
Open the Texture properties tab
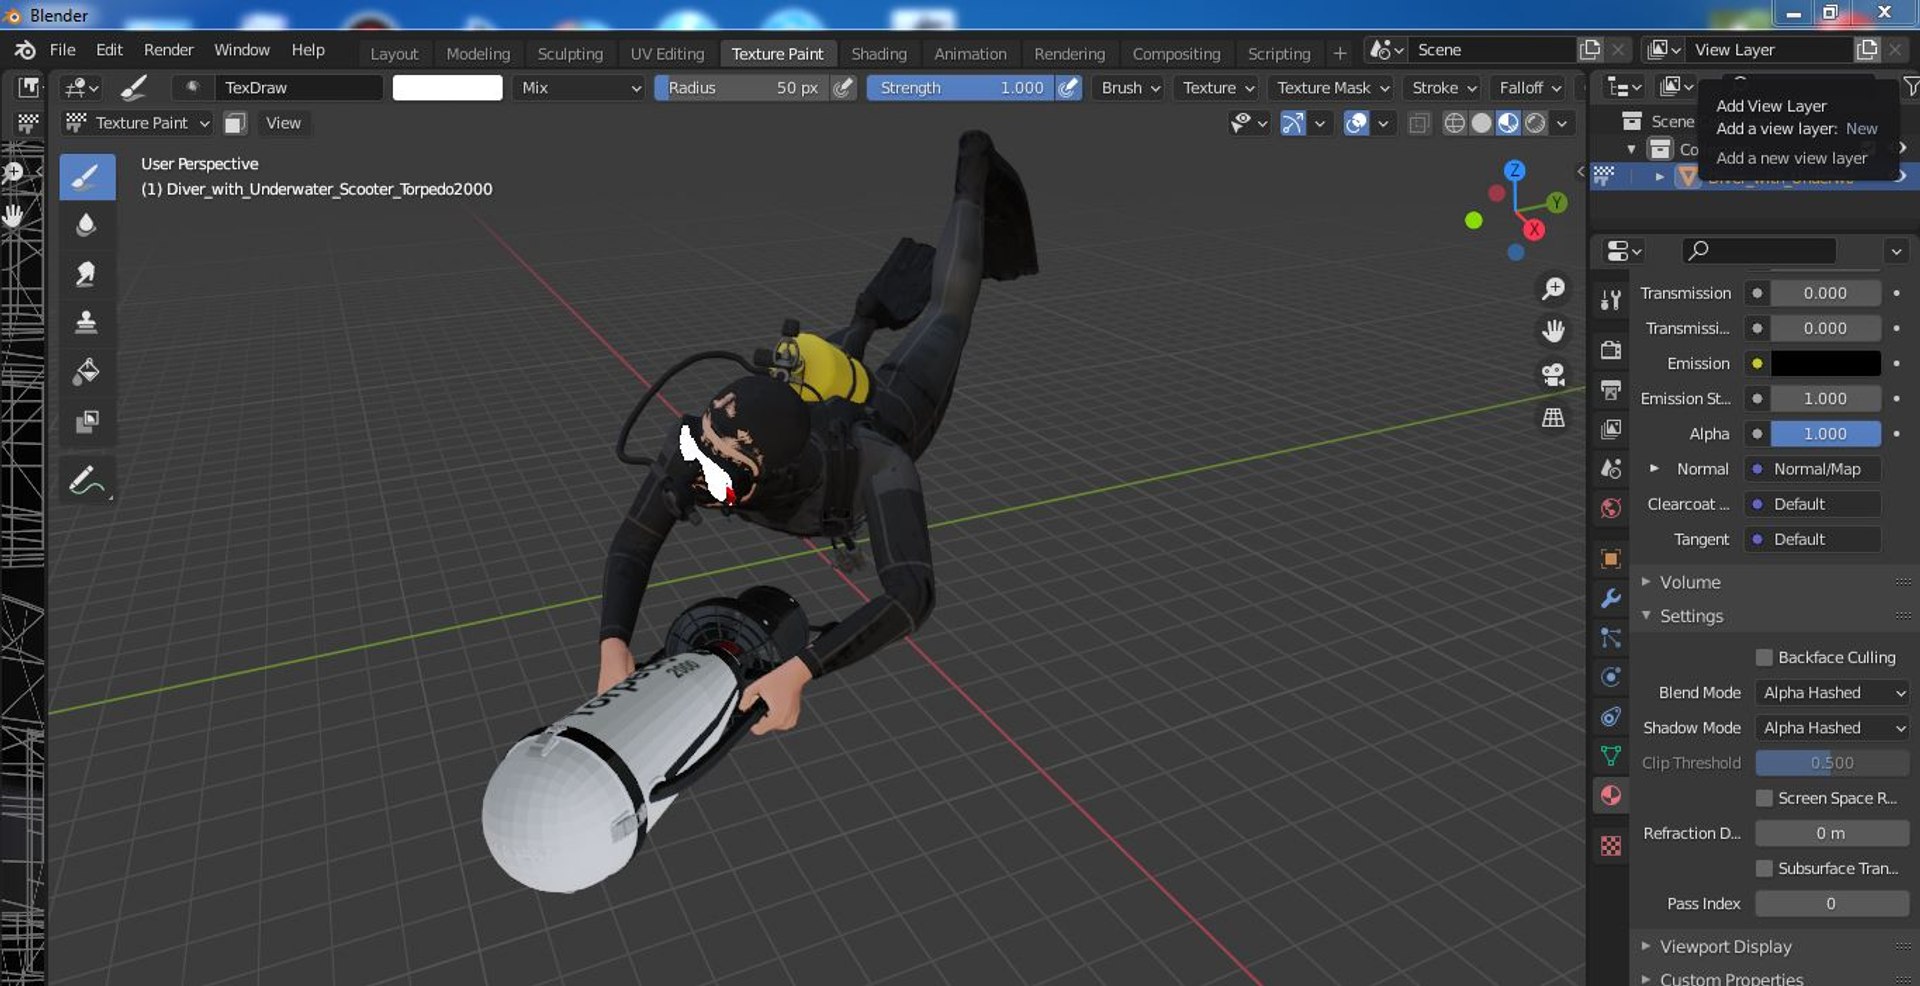pos(1610,846)
